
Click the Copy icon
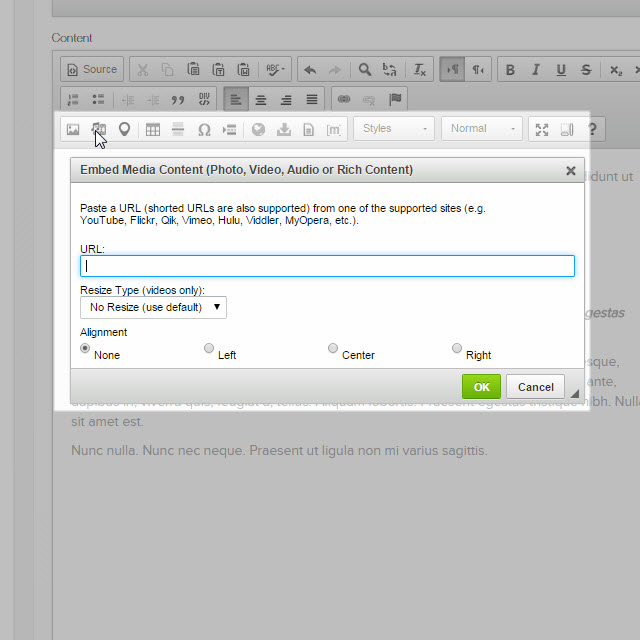(167, 70)
